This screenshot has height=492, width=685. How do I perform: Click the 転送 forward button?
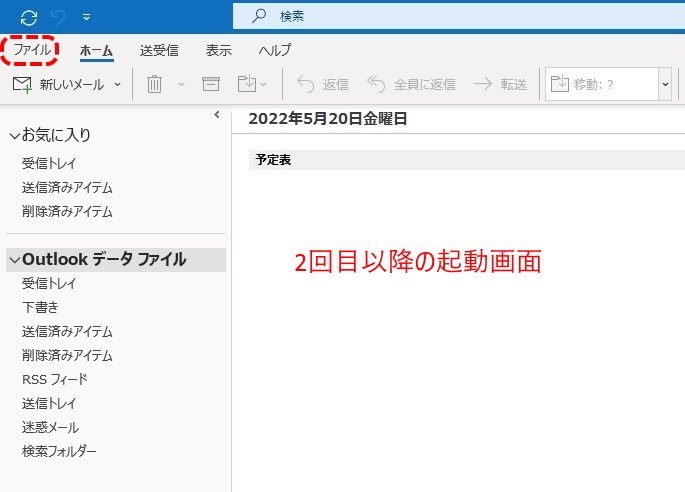click(x=501, y=84)
